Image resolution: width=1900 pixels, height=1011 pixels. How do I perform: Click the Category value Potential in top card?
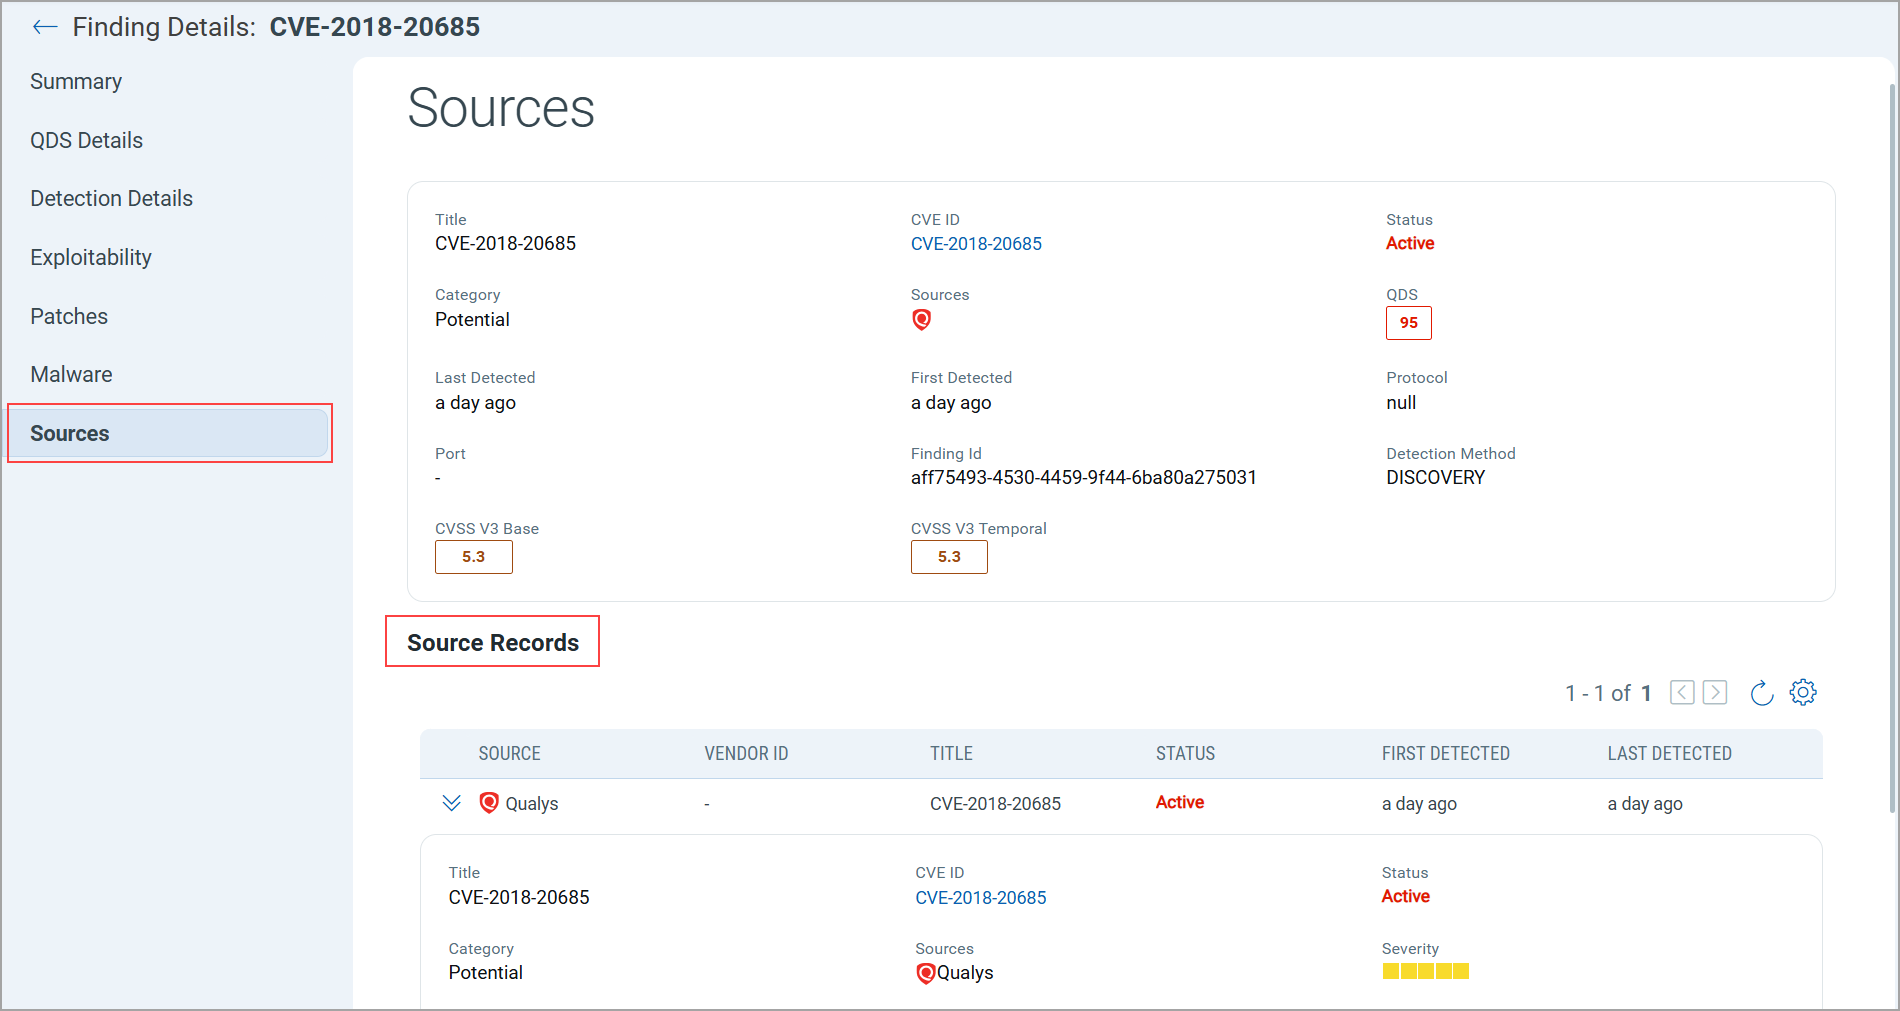[x=472, y=320]
